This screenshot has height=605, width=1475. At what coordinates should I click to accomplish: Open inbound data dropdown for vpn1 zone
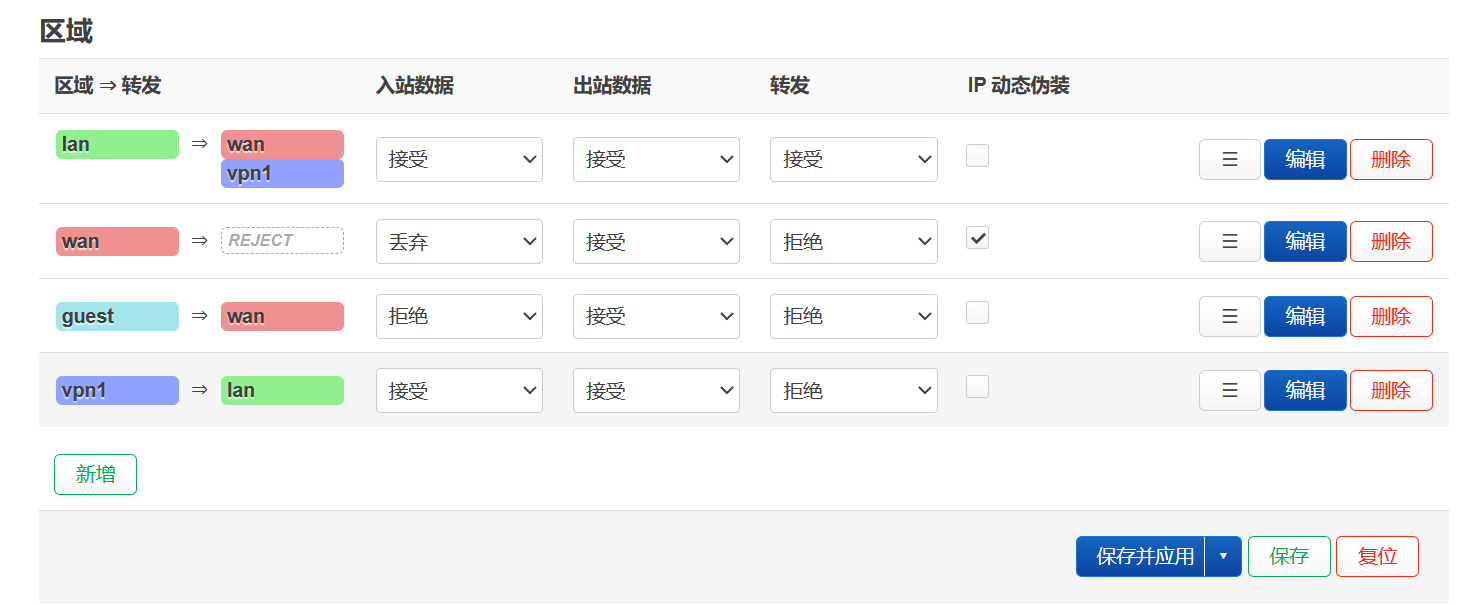click(459, 390)
